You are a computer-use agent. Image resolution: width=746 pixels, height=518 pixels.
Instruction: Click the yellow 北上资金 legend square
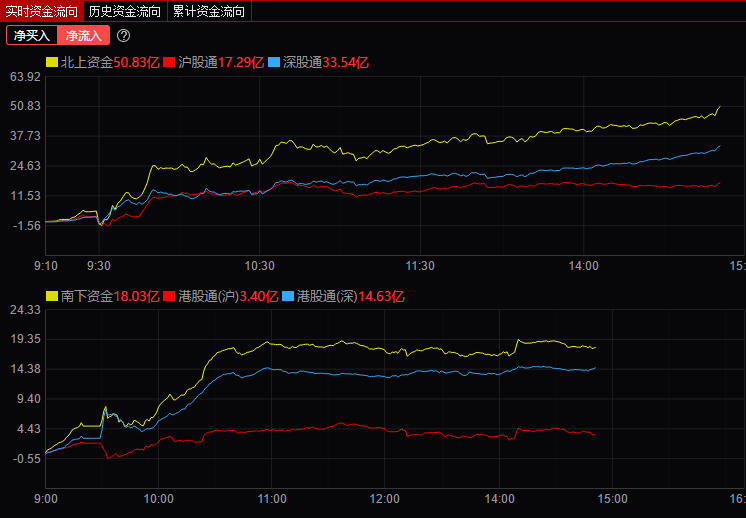tap(52, 62)
